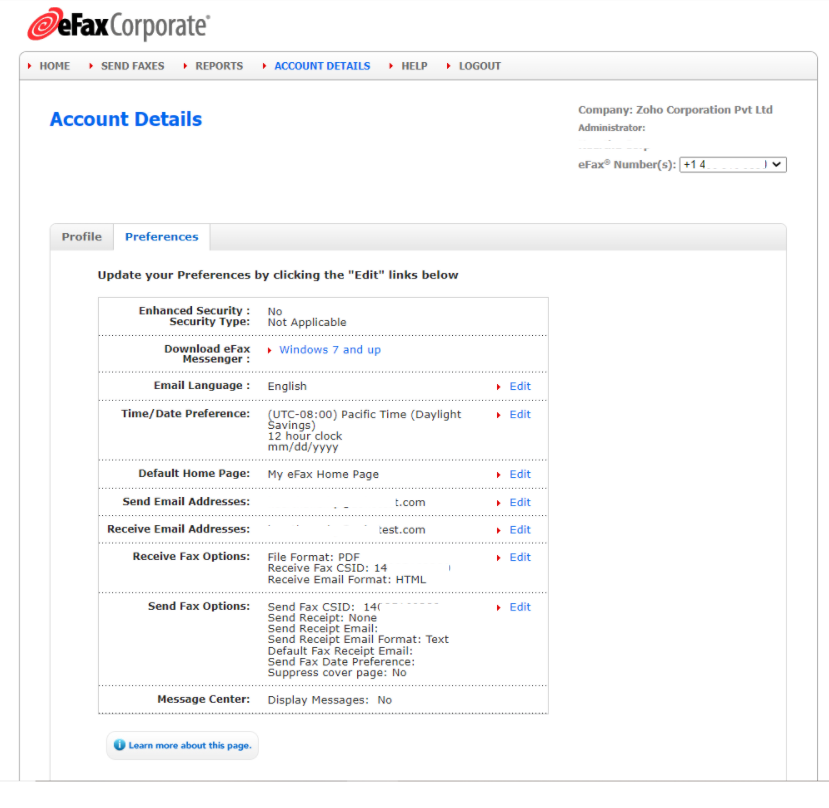This screenshot has height=808, width=829.
Task: Edit the Email Language setting
Action: (x=520, y=386)
